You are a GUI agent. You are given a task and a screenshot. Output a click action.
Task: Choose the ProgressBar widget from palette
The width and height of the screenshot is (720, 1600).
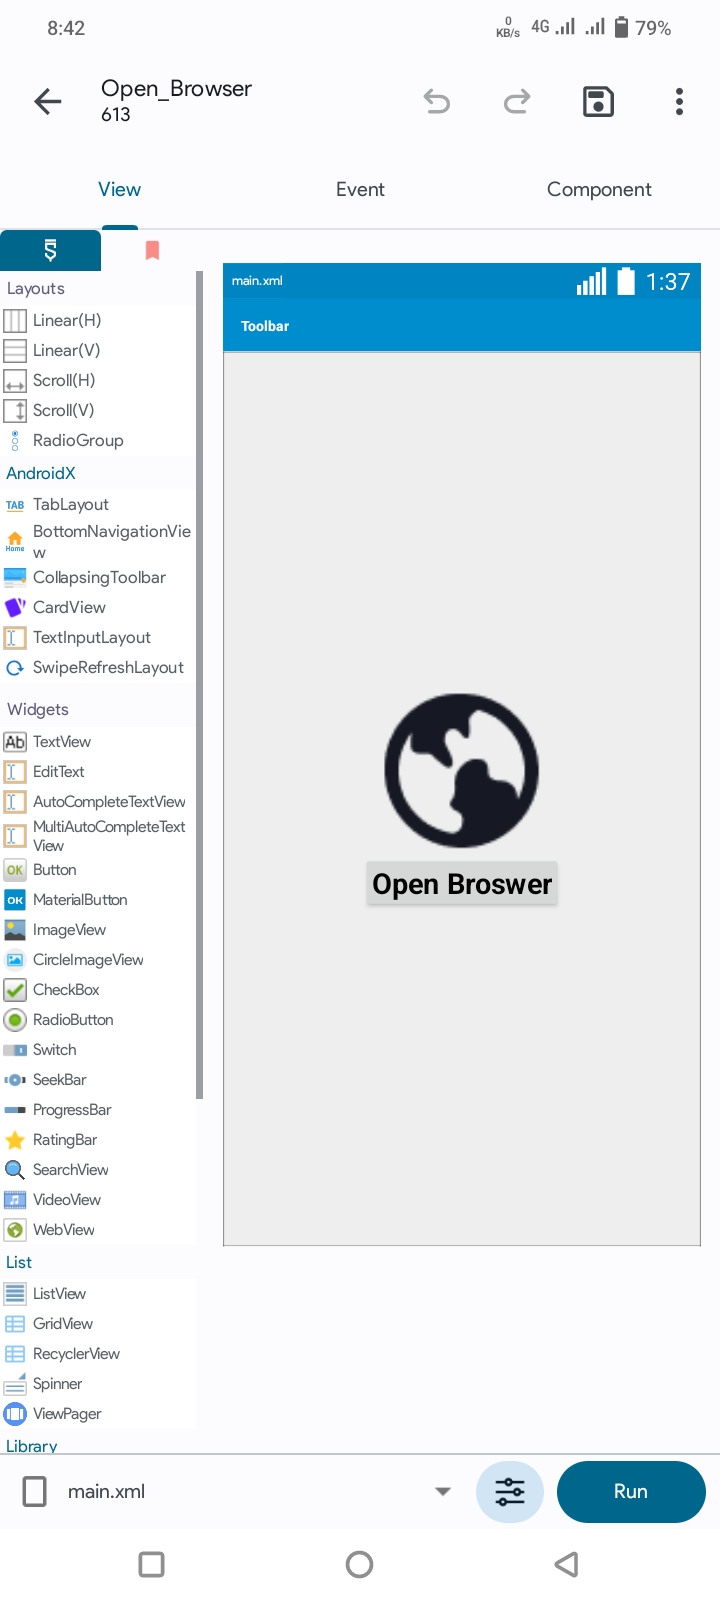[100, 1110]
